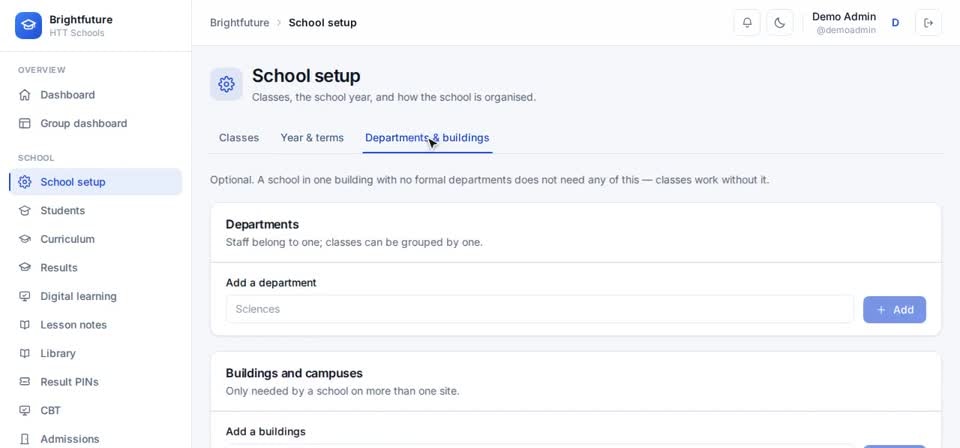The image size is (960, 448).
Task: Click the Curriculum icon in sidebar
Action: pos(24,239)
